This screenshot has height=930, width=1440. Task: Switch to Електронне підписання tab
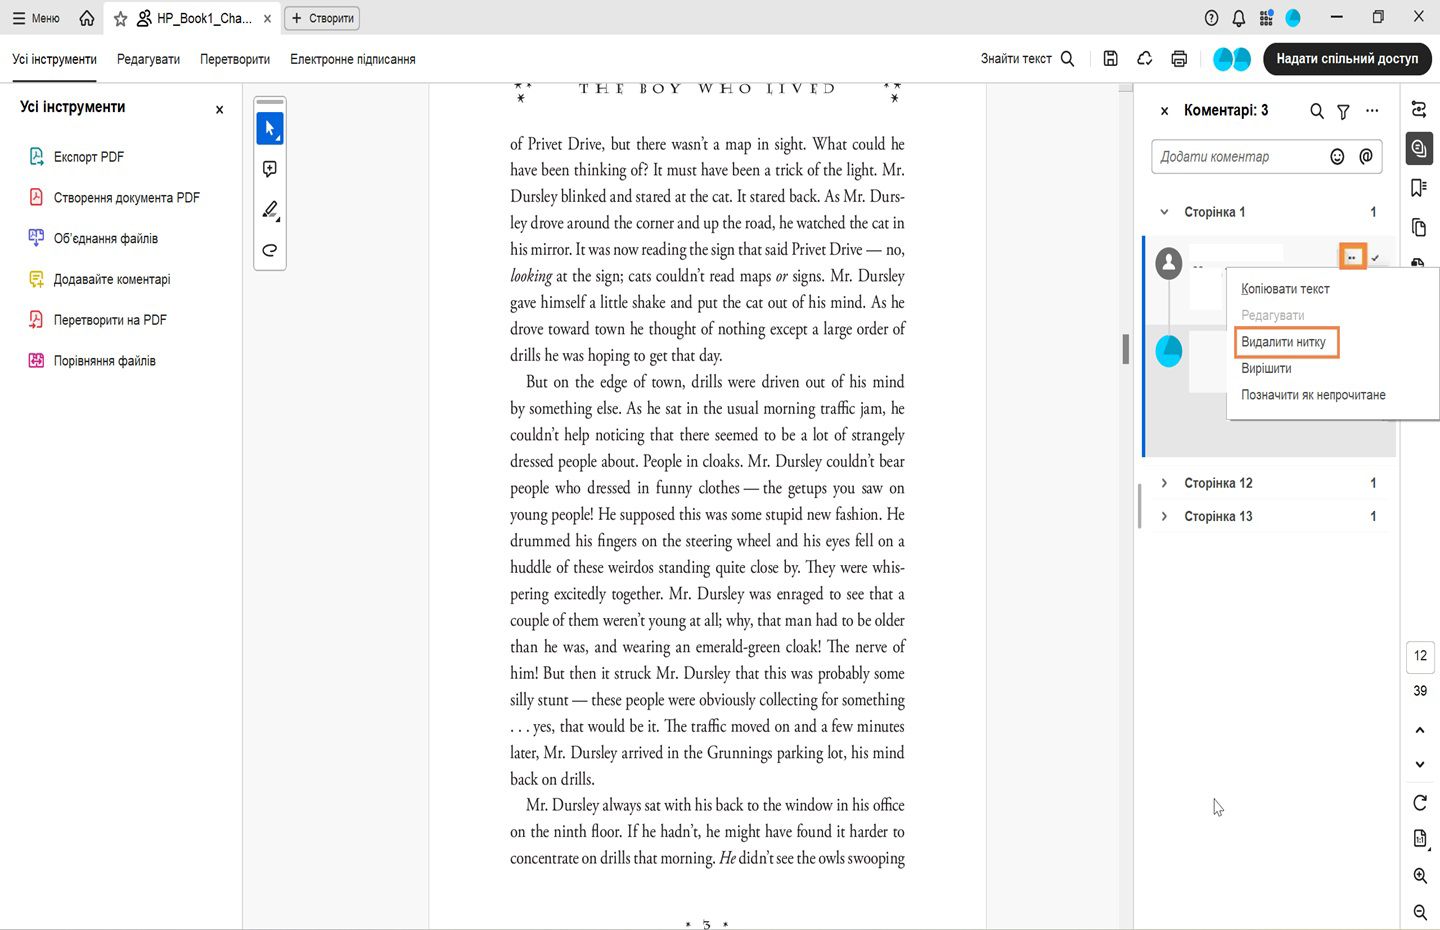[x=353, y=59]
